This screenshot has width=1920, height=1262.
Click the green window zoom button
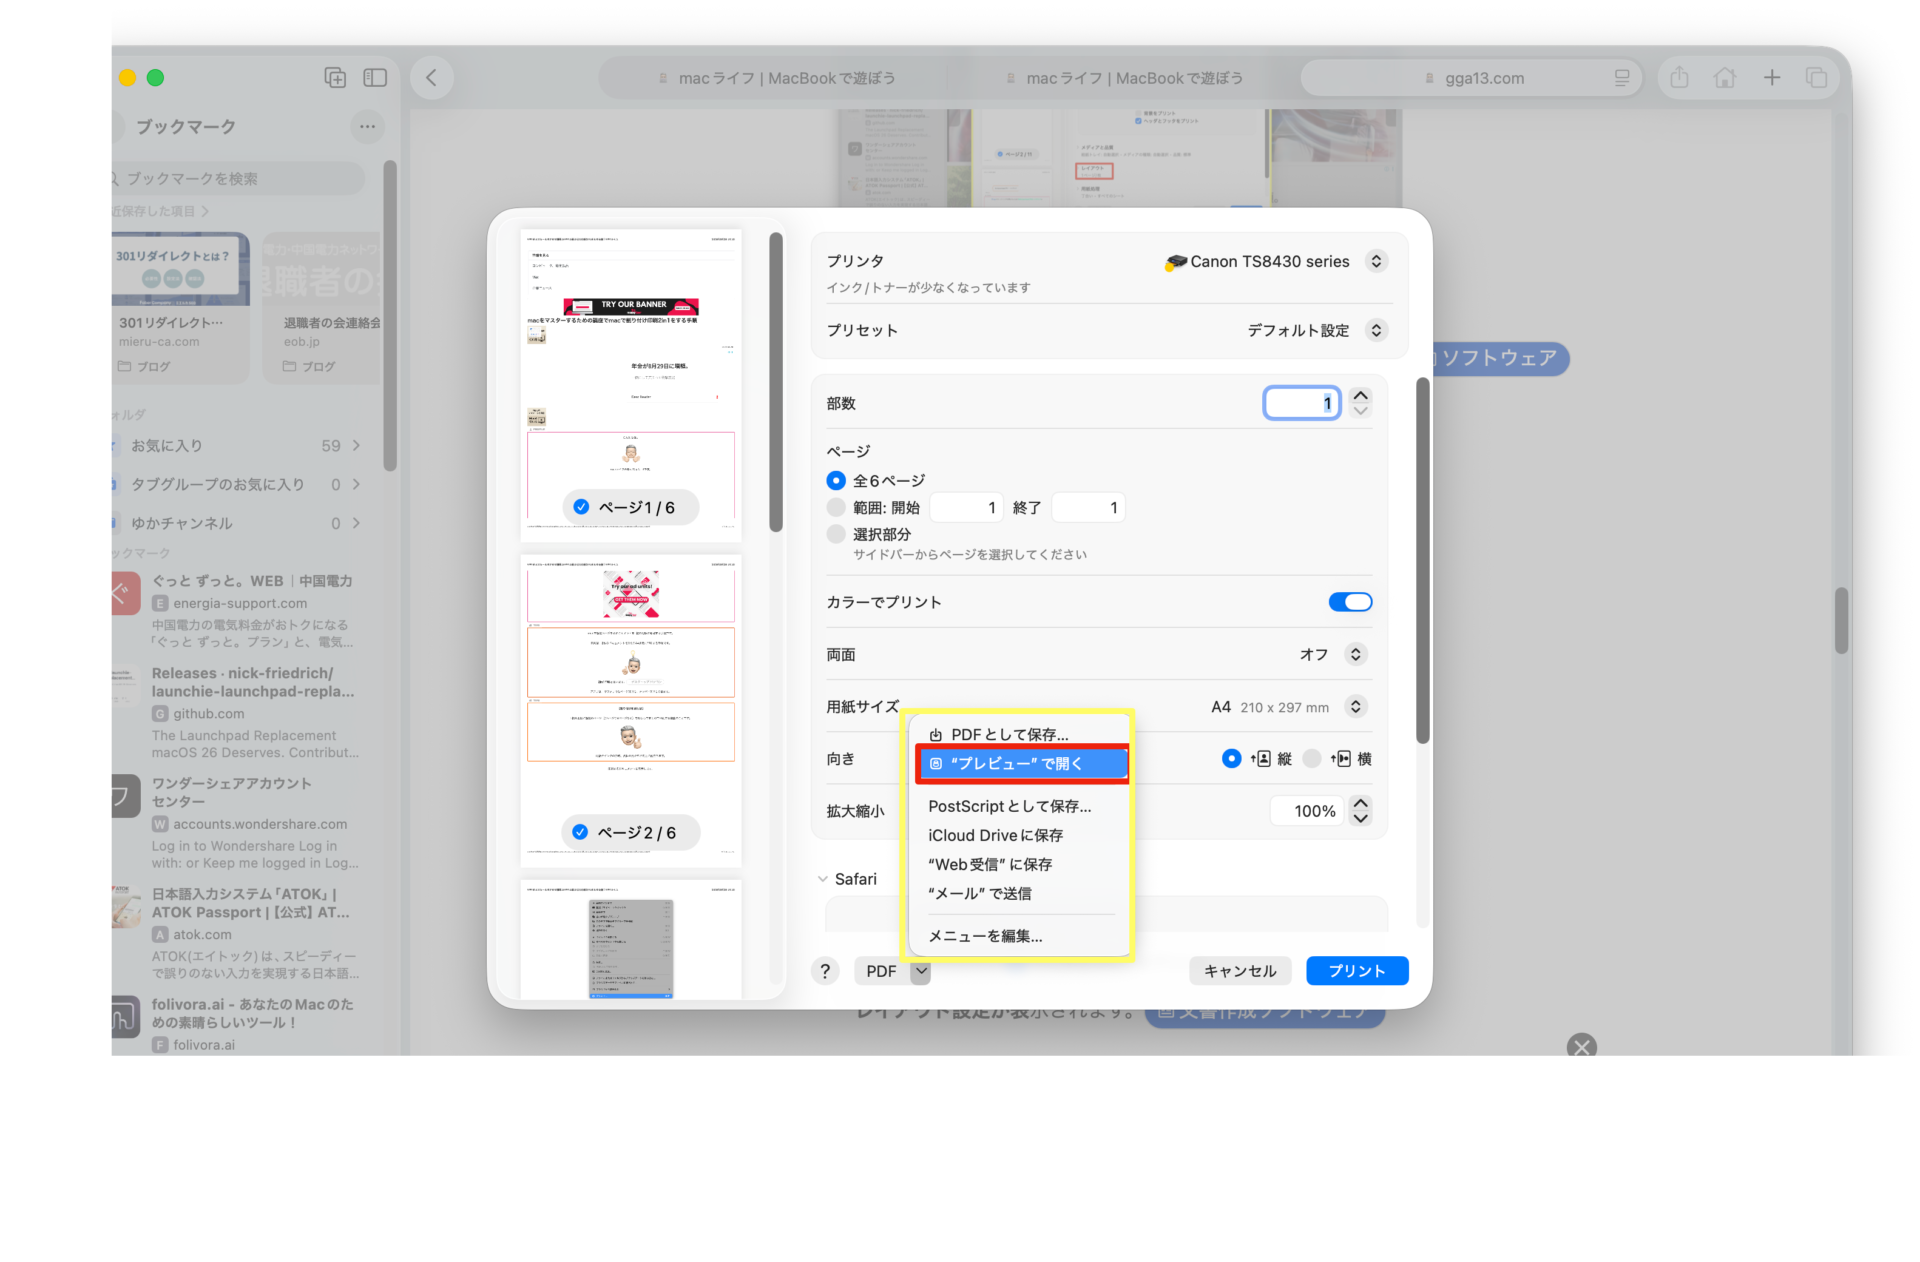pos(155,77)
